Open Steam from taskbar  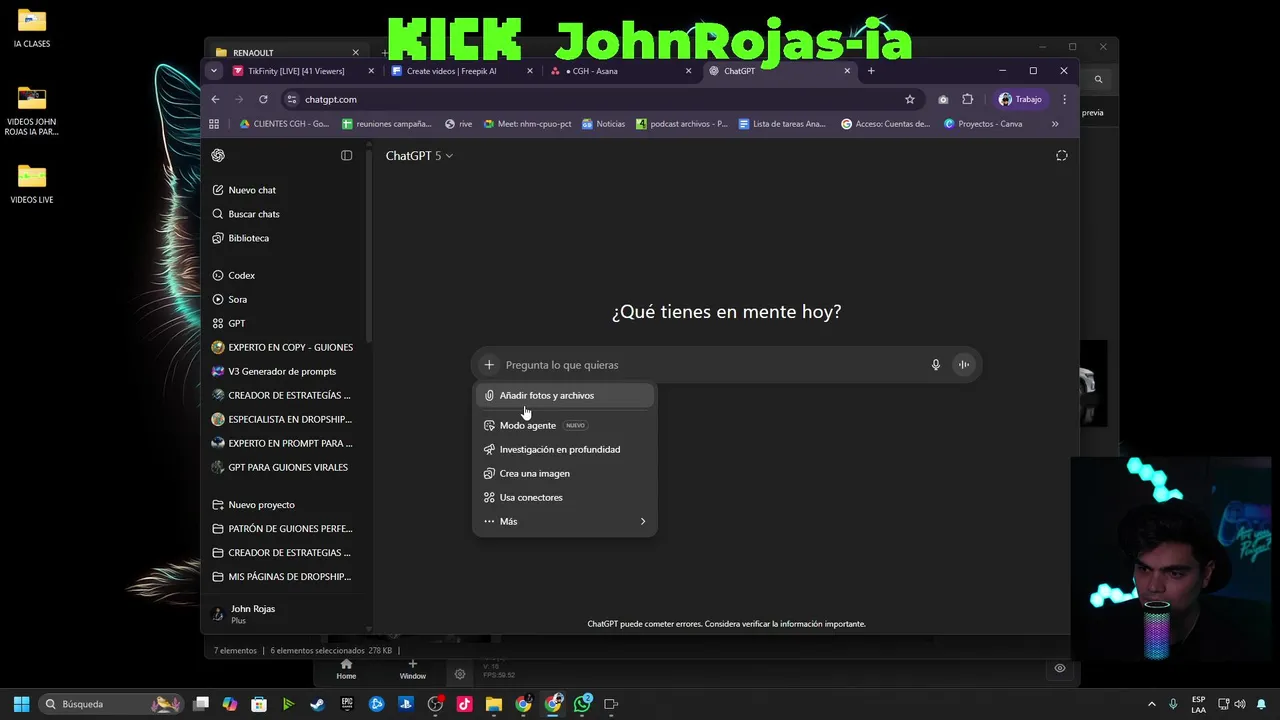[x=317, y=704]
